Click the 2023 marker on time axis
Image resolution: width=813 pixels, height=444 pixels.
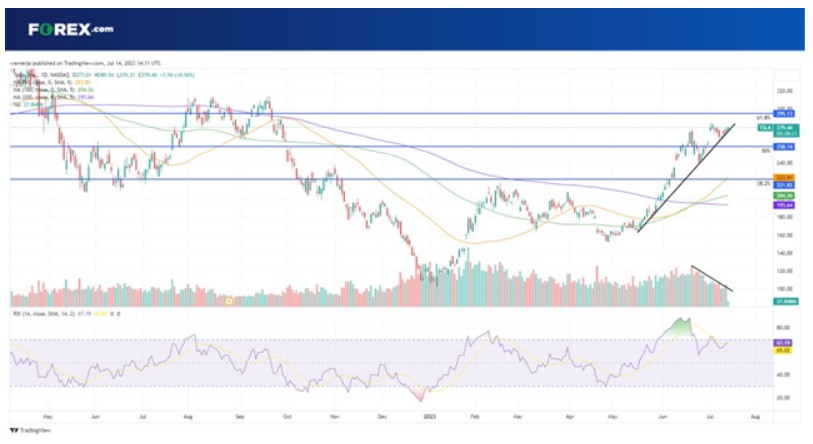(430, 417)
